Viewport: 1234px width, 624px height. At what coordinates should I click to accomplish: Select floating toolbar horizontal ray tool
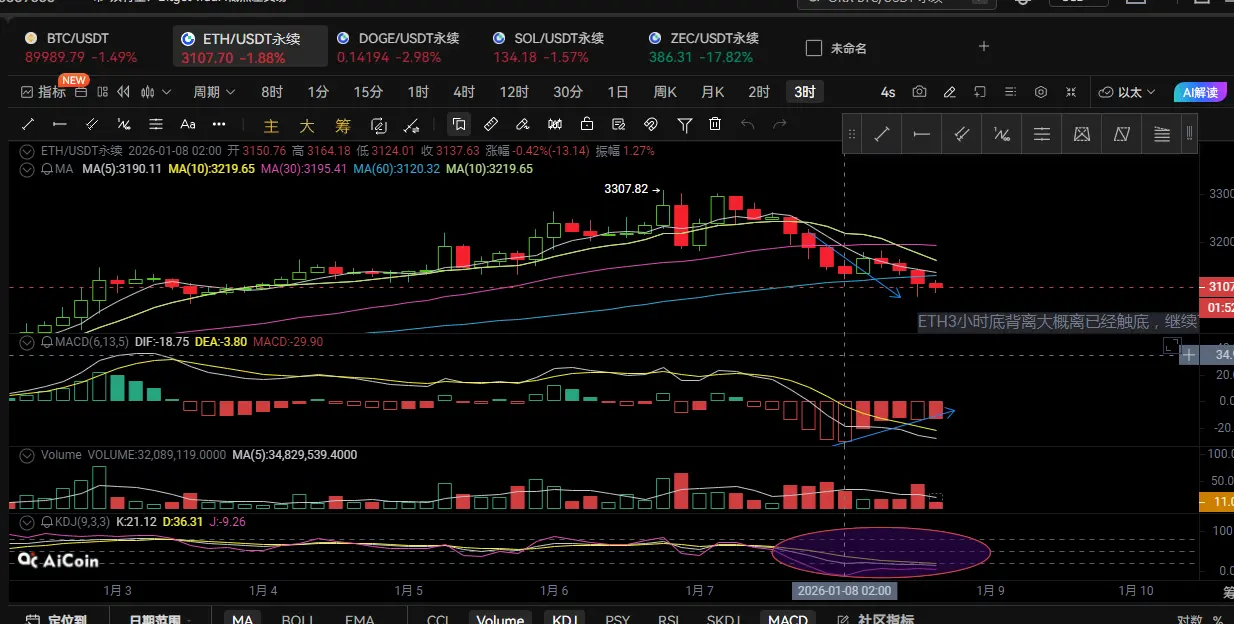tap(921, 135)
